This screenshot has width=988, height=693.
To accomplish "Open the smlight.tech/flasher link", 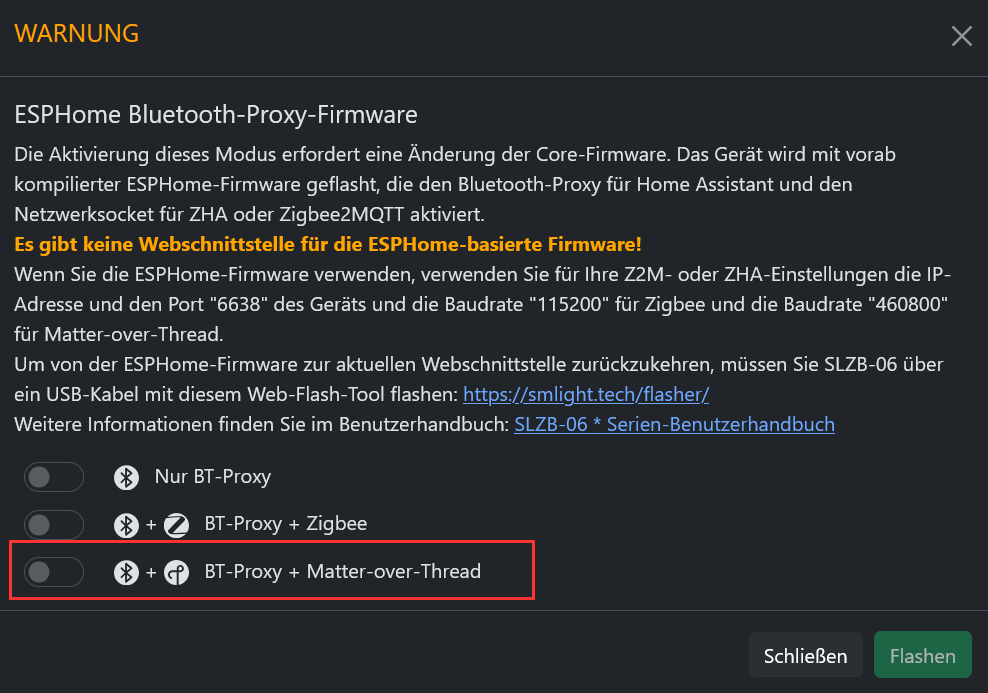I will (586, 394).
